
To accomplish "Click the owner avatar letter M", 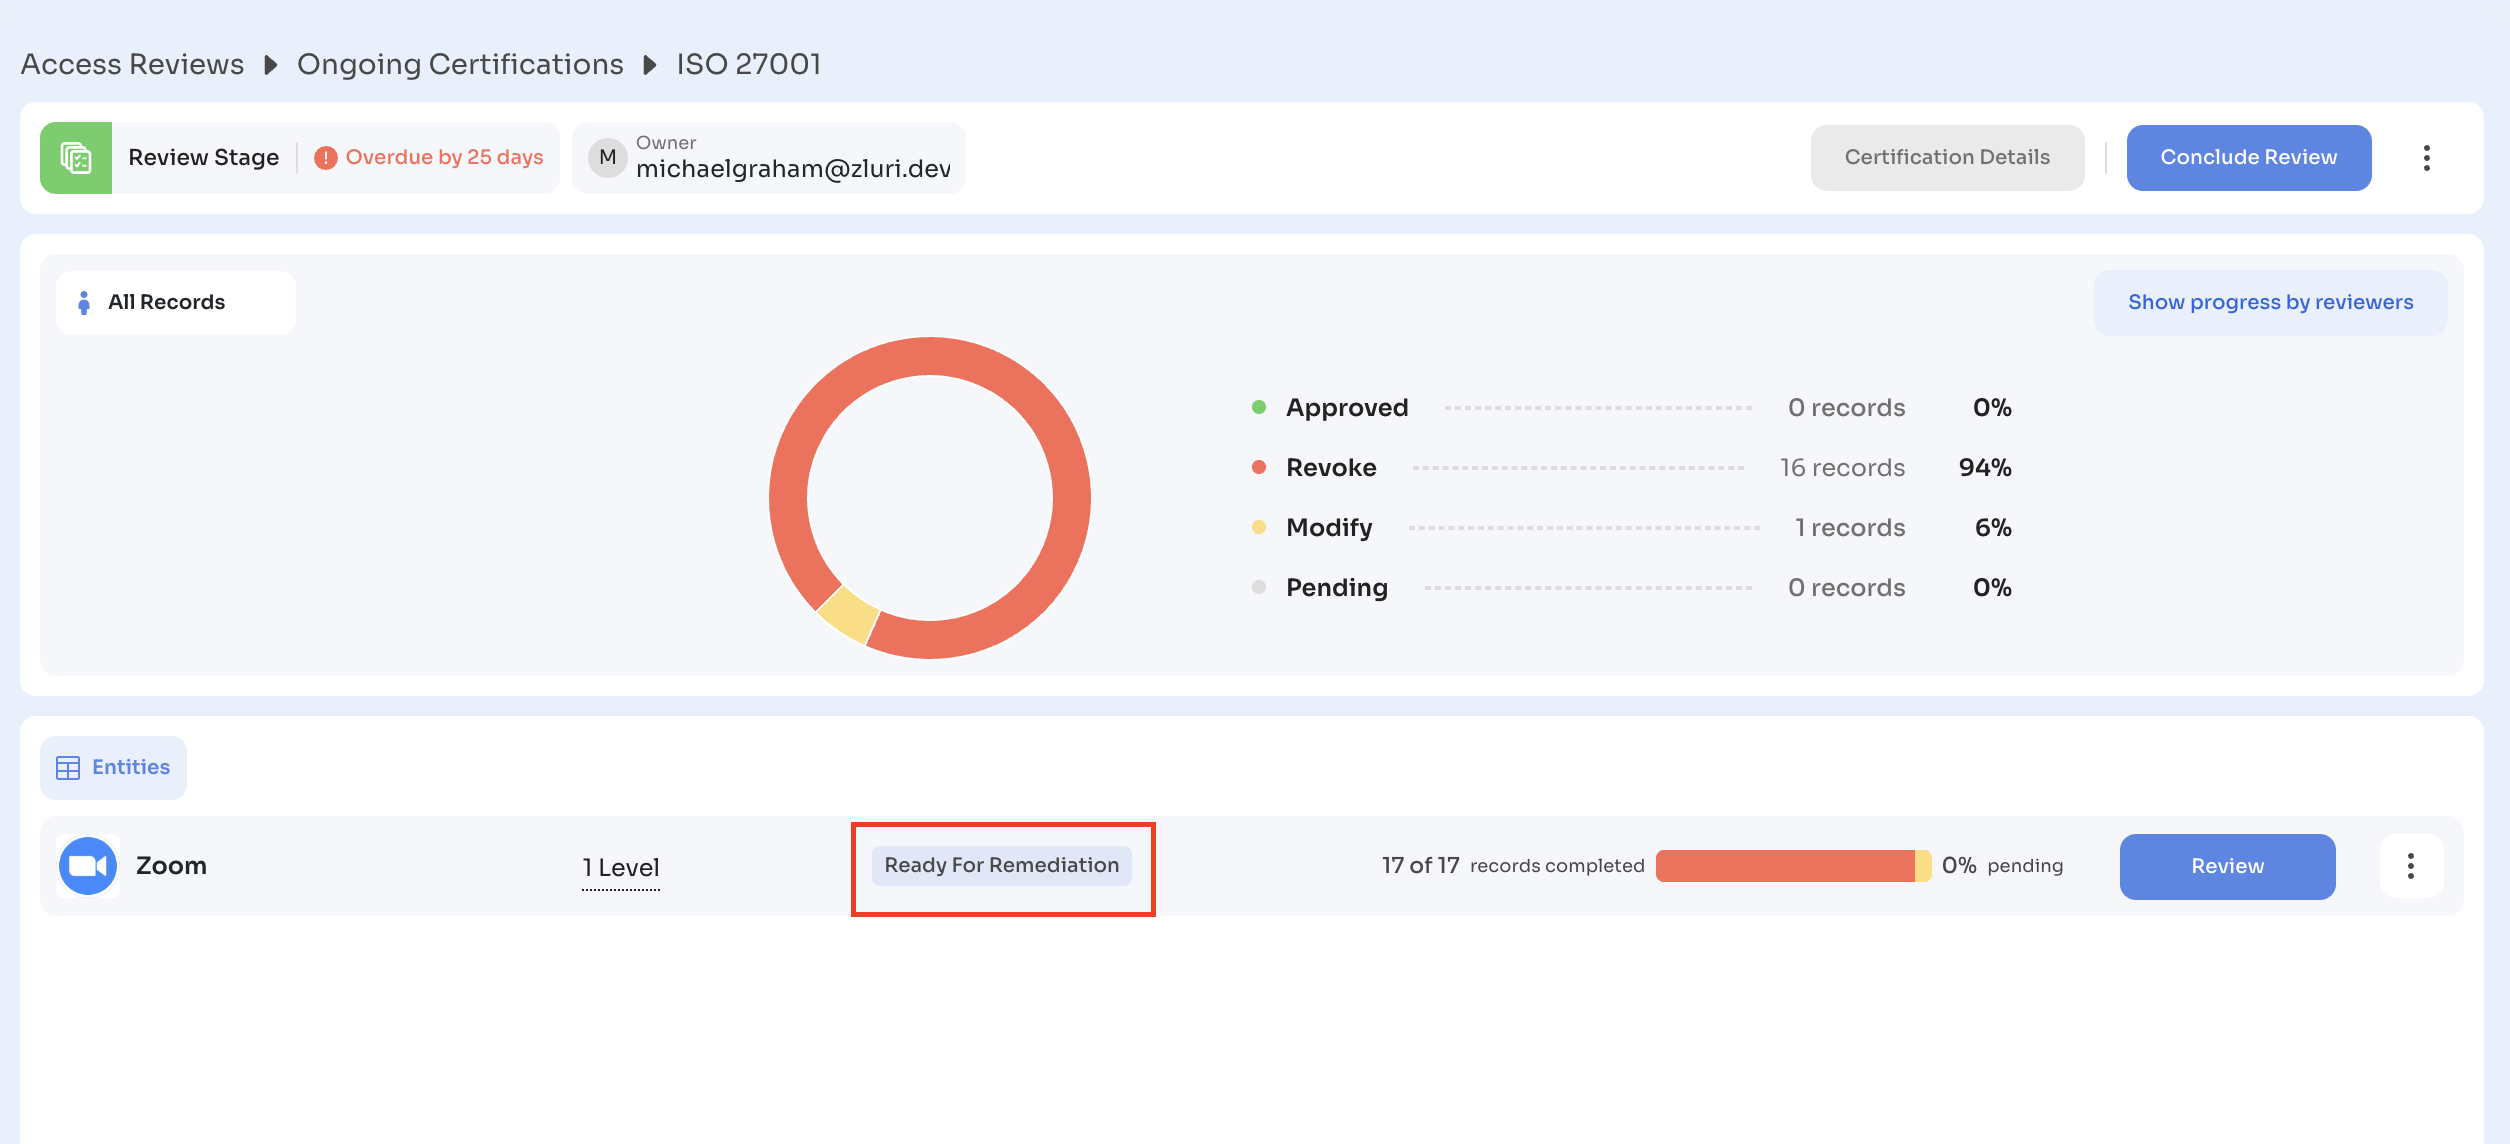I will 607,157.
